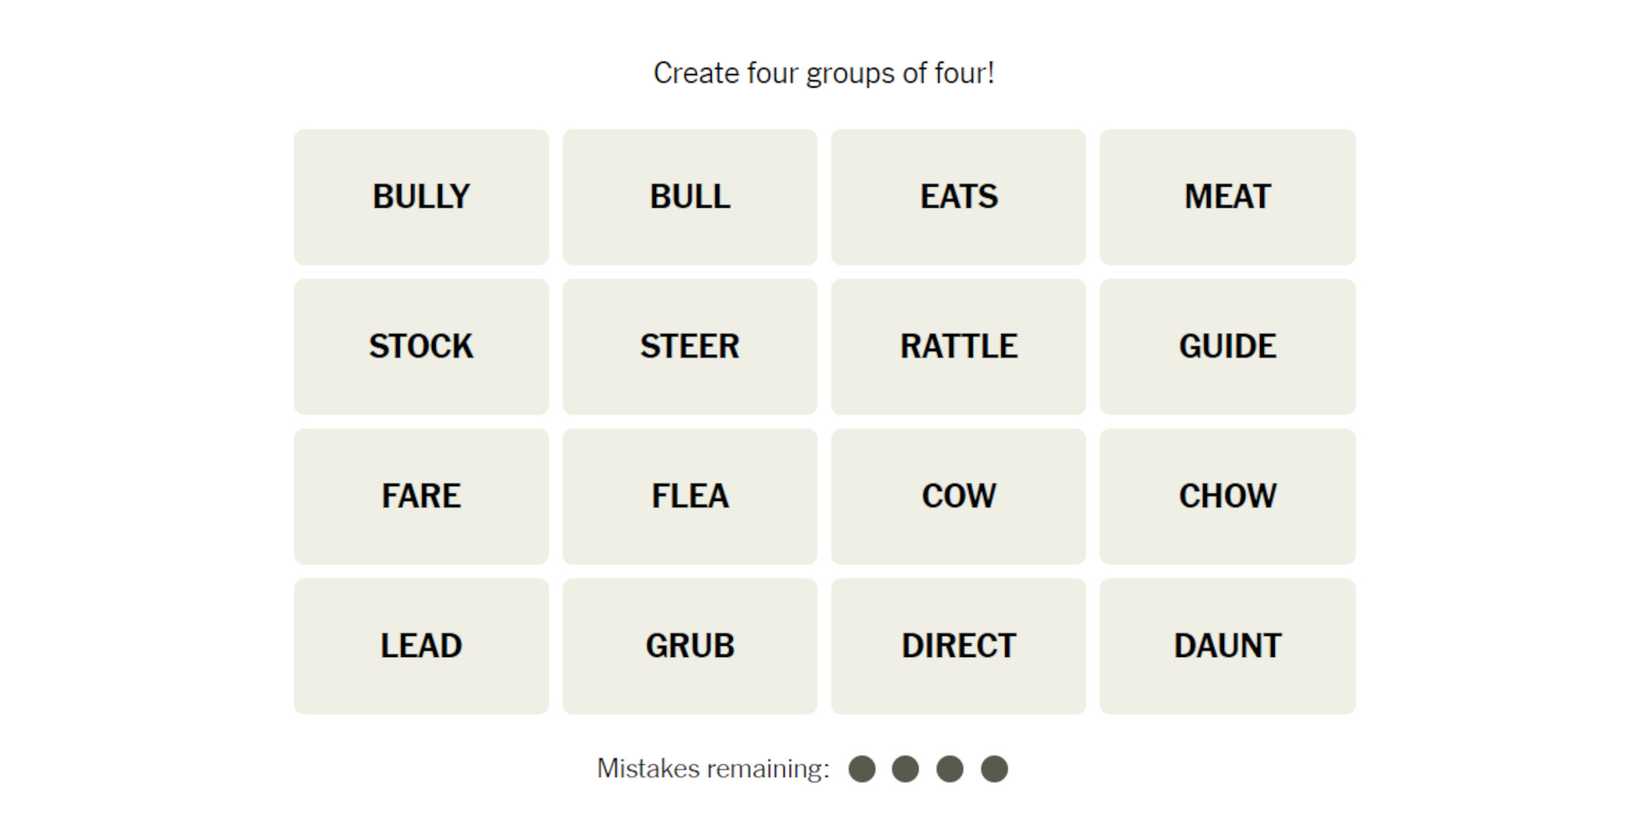Select the GUIDE word tile
The width and height of the screenshot is (1650, 825).
(x=1227, y=347)
